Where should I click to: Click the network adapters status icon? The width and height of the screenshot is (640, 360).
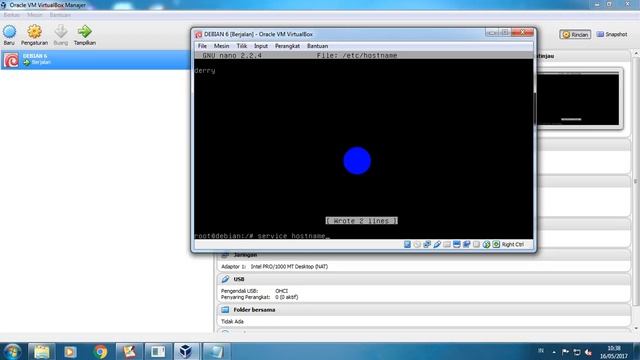point(427,244)
